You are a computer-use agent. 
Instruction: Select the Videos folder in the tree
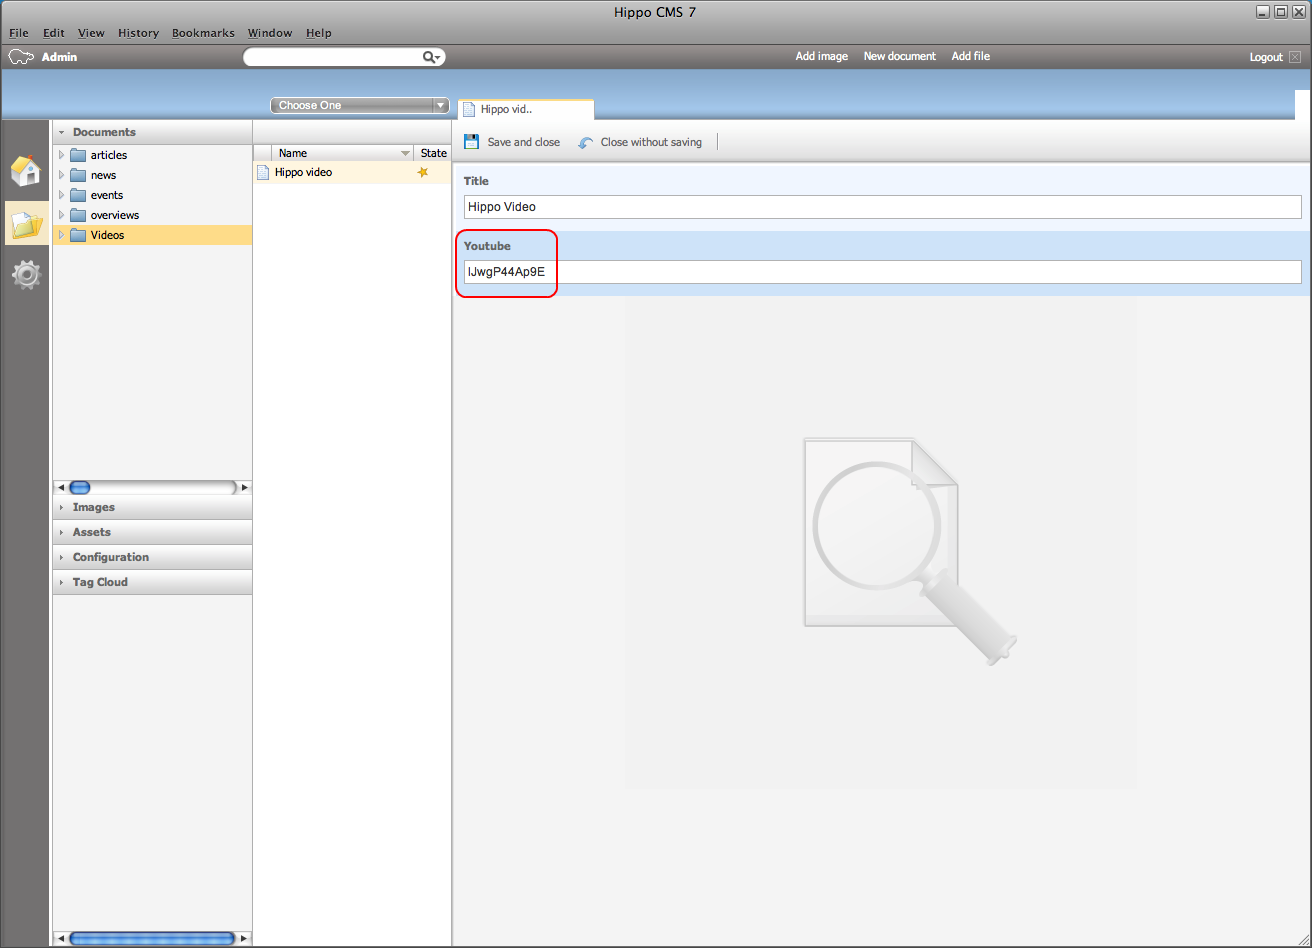coord(107,235)
